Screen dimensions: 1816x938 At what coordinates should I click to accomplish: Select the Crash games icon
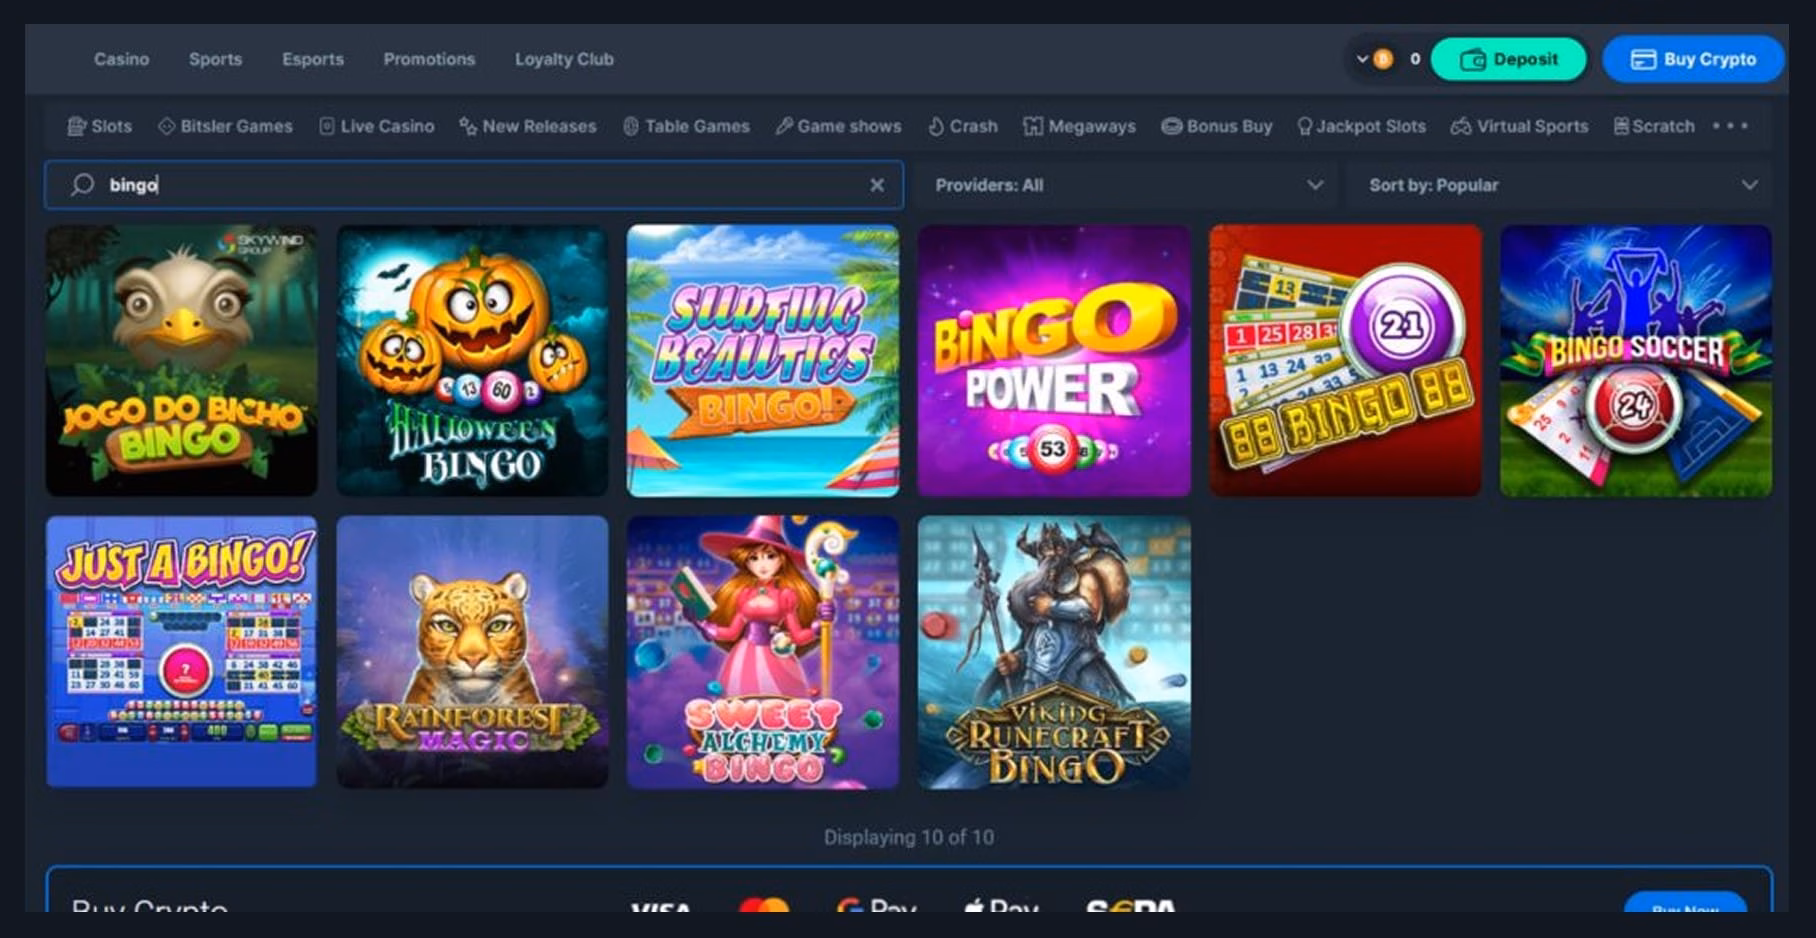[936, 126]
